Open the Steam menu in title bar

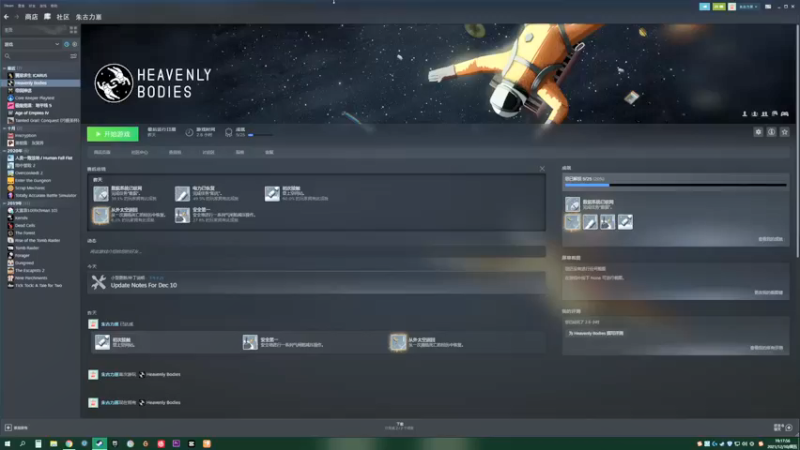click(9, 6)
